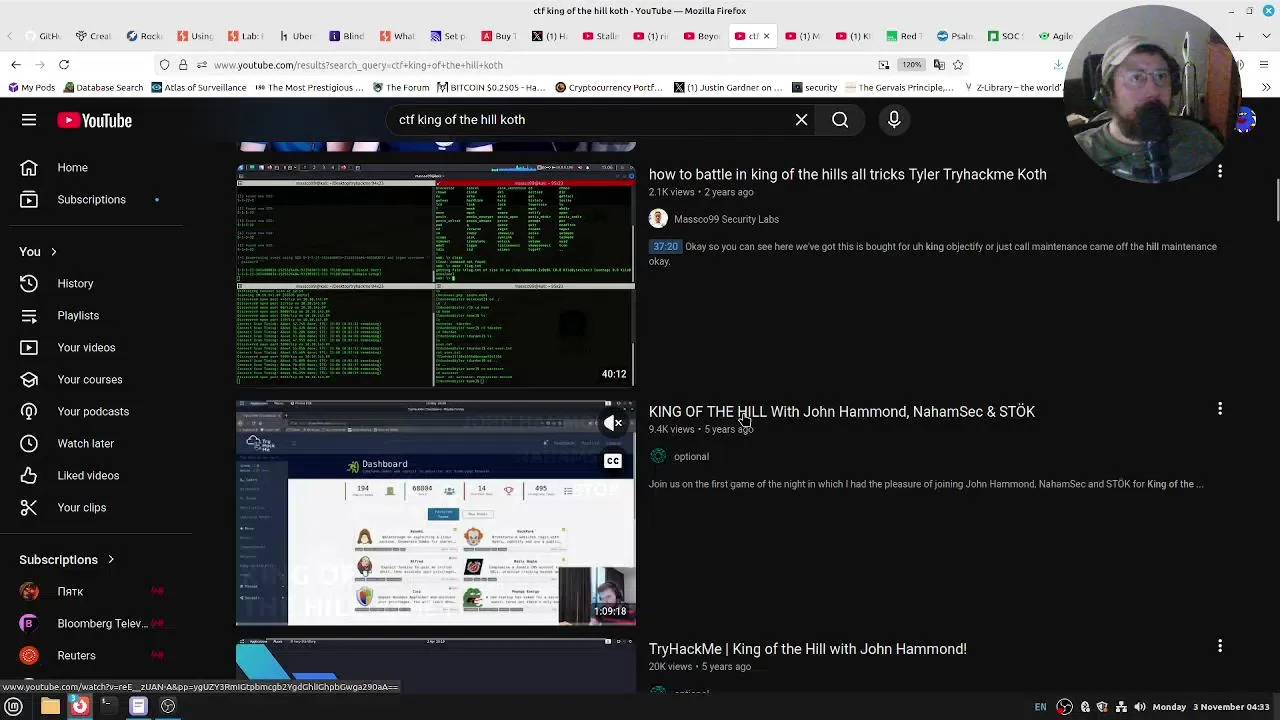The height and width of the screenshot is (720, 1280).
Task: Unmute the preview on the KING OF THE HILL thumbnail
Action: [613, 423]
